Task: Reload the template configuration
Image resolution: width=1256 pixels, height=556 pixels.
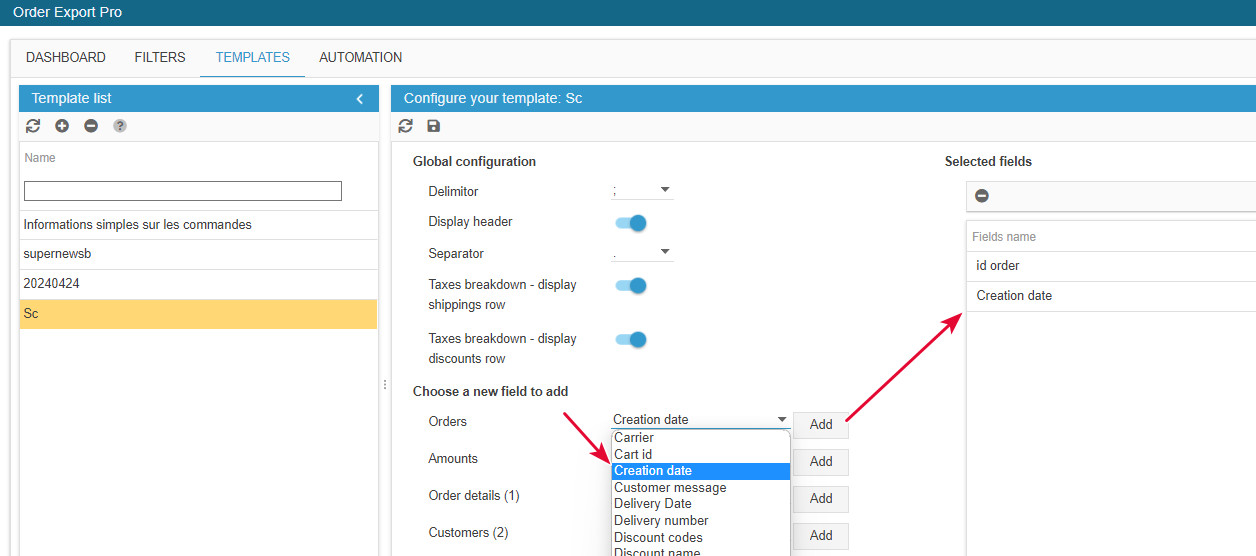Action: [x=405, y=126]
